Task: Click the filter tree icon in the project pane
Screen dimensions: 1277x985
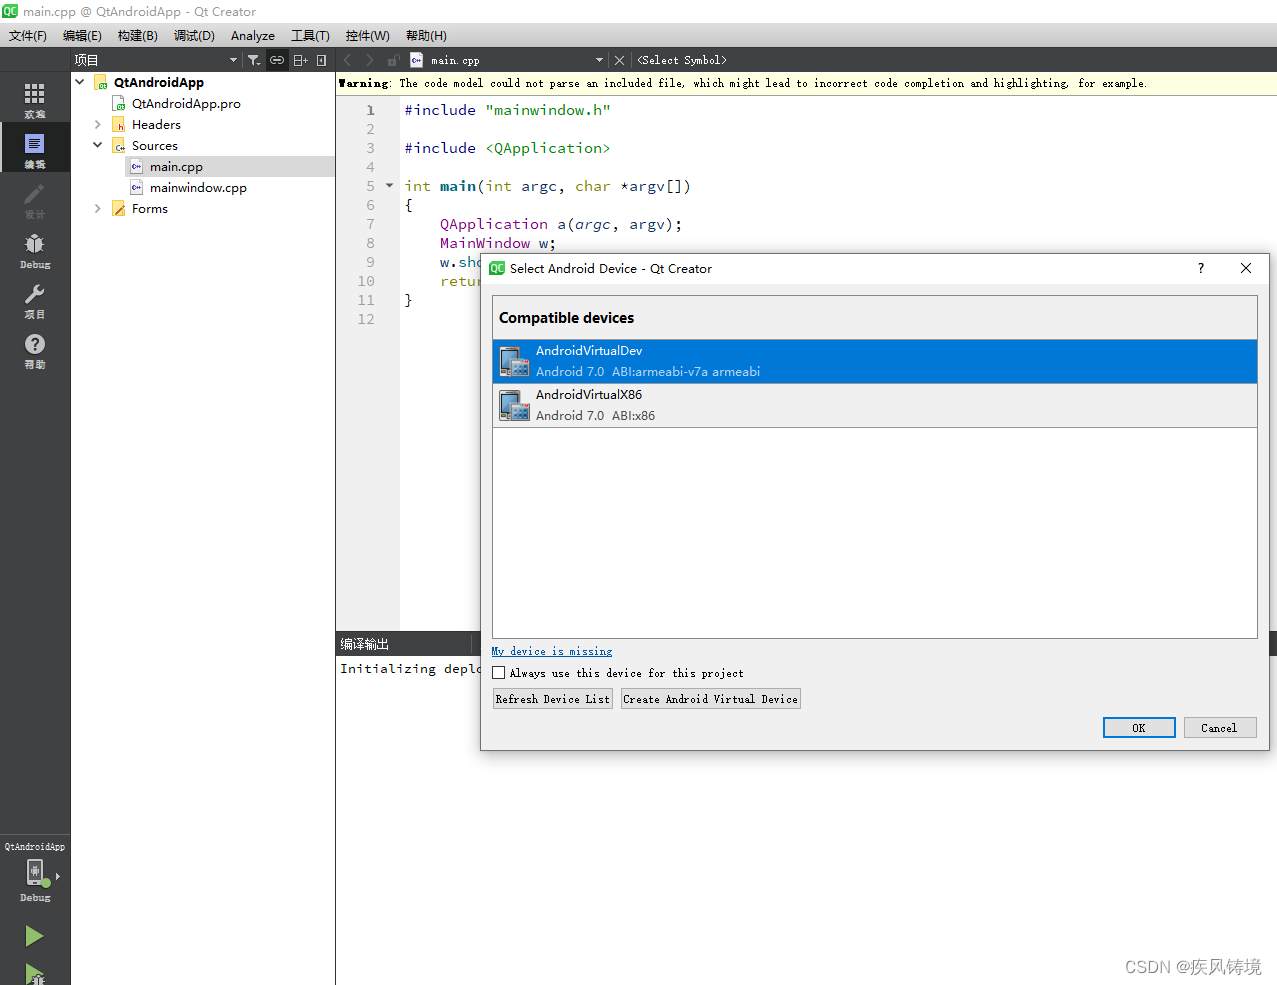Action: 254,60
